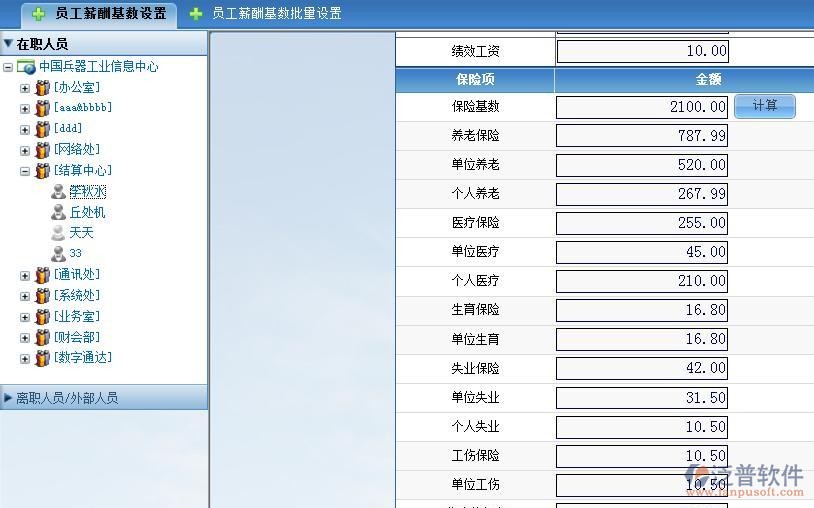Click the 个人医疗 amount field
This screenshot has width=814, height=508.
point(642,281)
